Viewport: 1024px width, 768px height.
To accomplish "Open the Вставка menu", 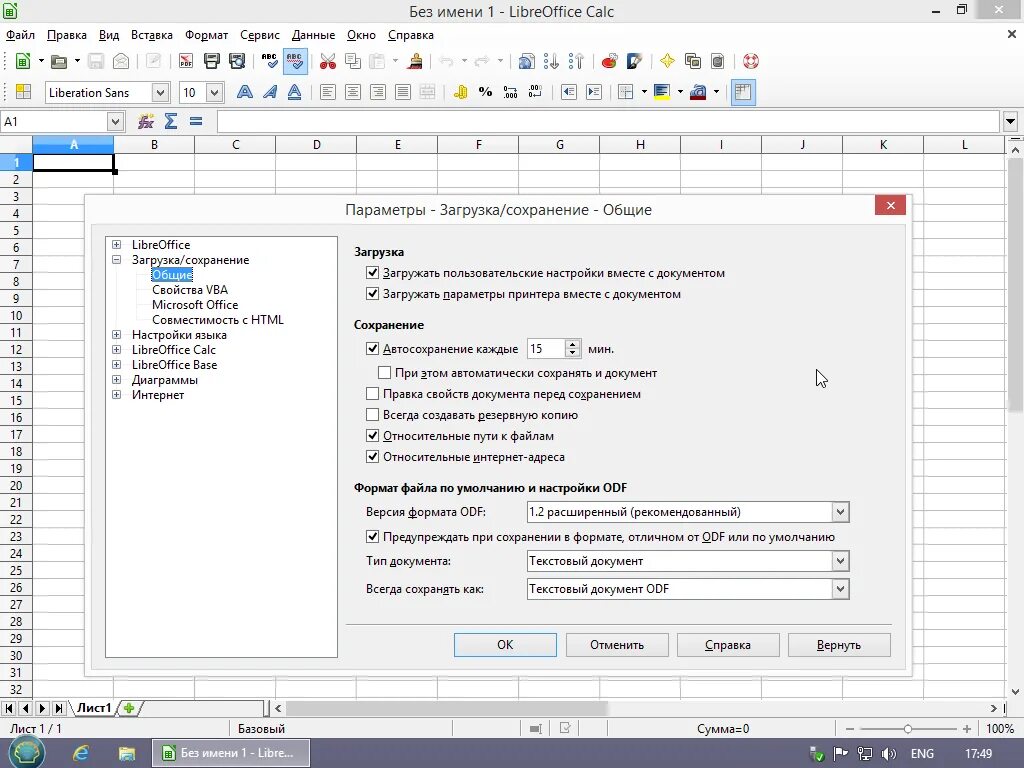I will [152, 35].
